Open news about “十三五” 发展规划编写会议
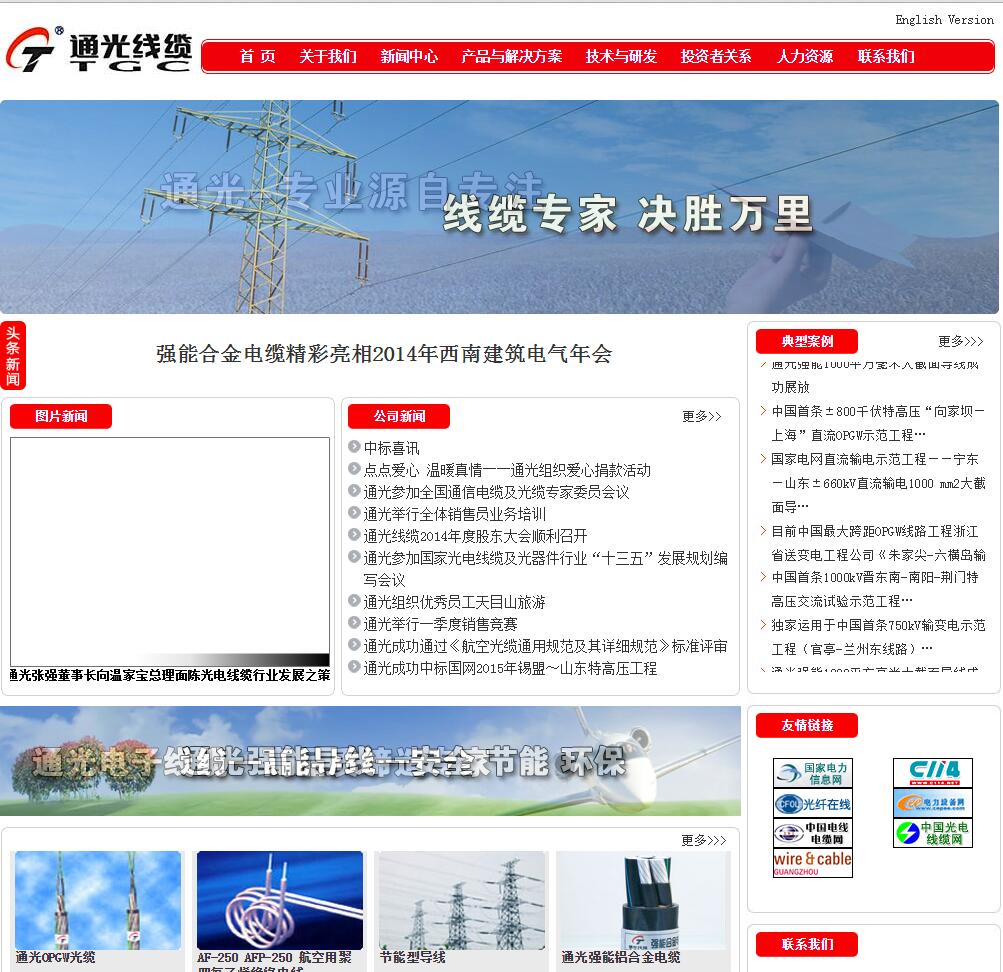Viewport: 1003px width, 972px height. point(546,568)
